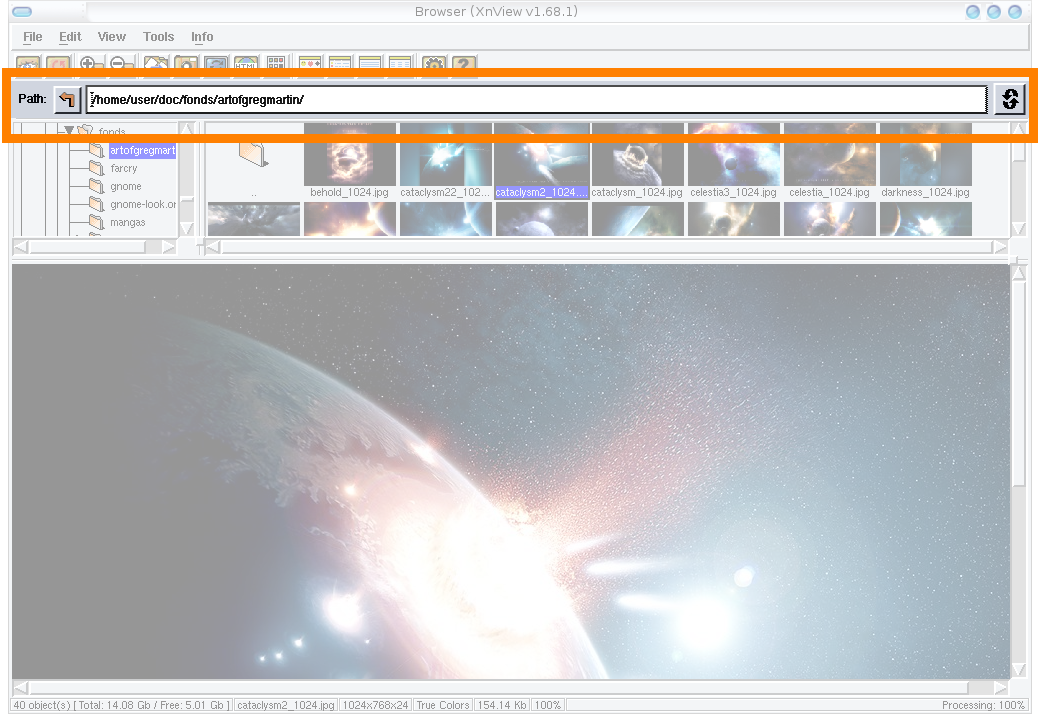Click the HTML web page export icon
1040x714 pixels.
pyautogui.click(x=245, y=64)
